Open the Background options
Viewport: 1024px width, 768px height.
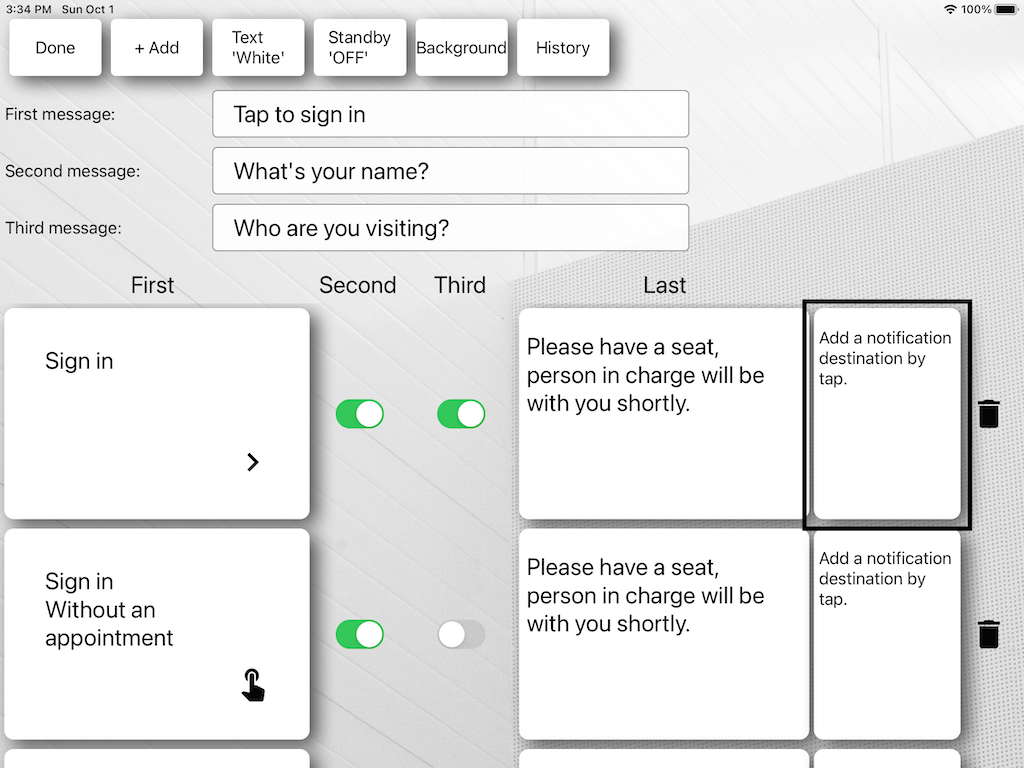(x=462, y=48)
